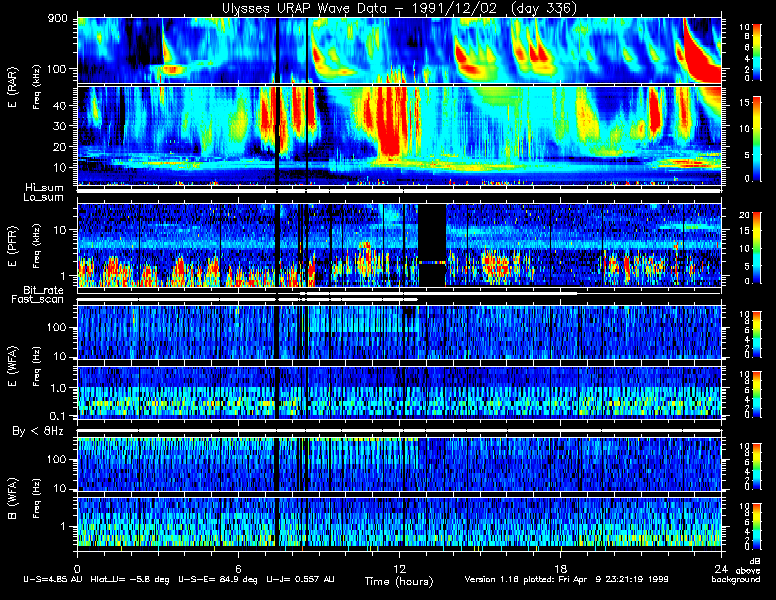Click the E (WFA) 0.1–1.0 Hz spectrogram
Viewport: 776px width, 600px height.
[x=399, y=393]
